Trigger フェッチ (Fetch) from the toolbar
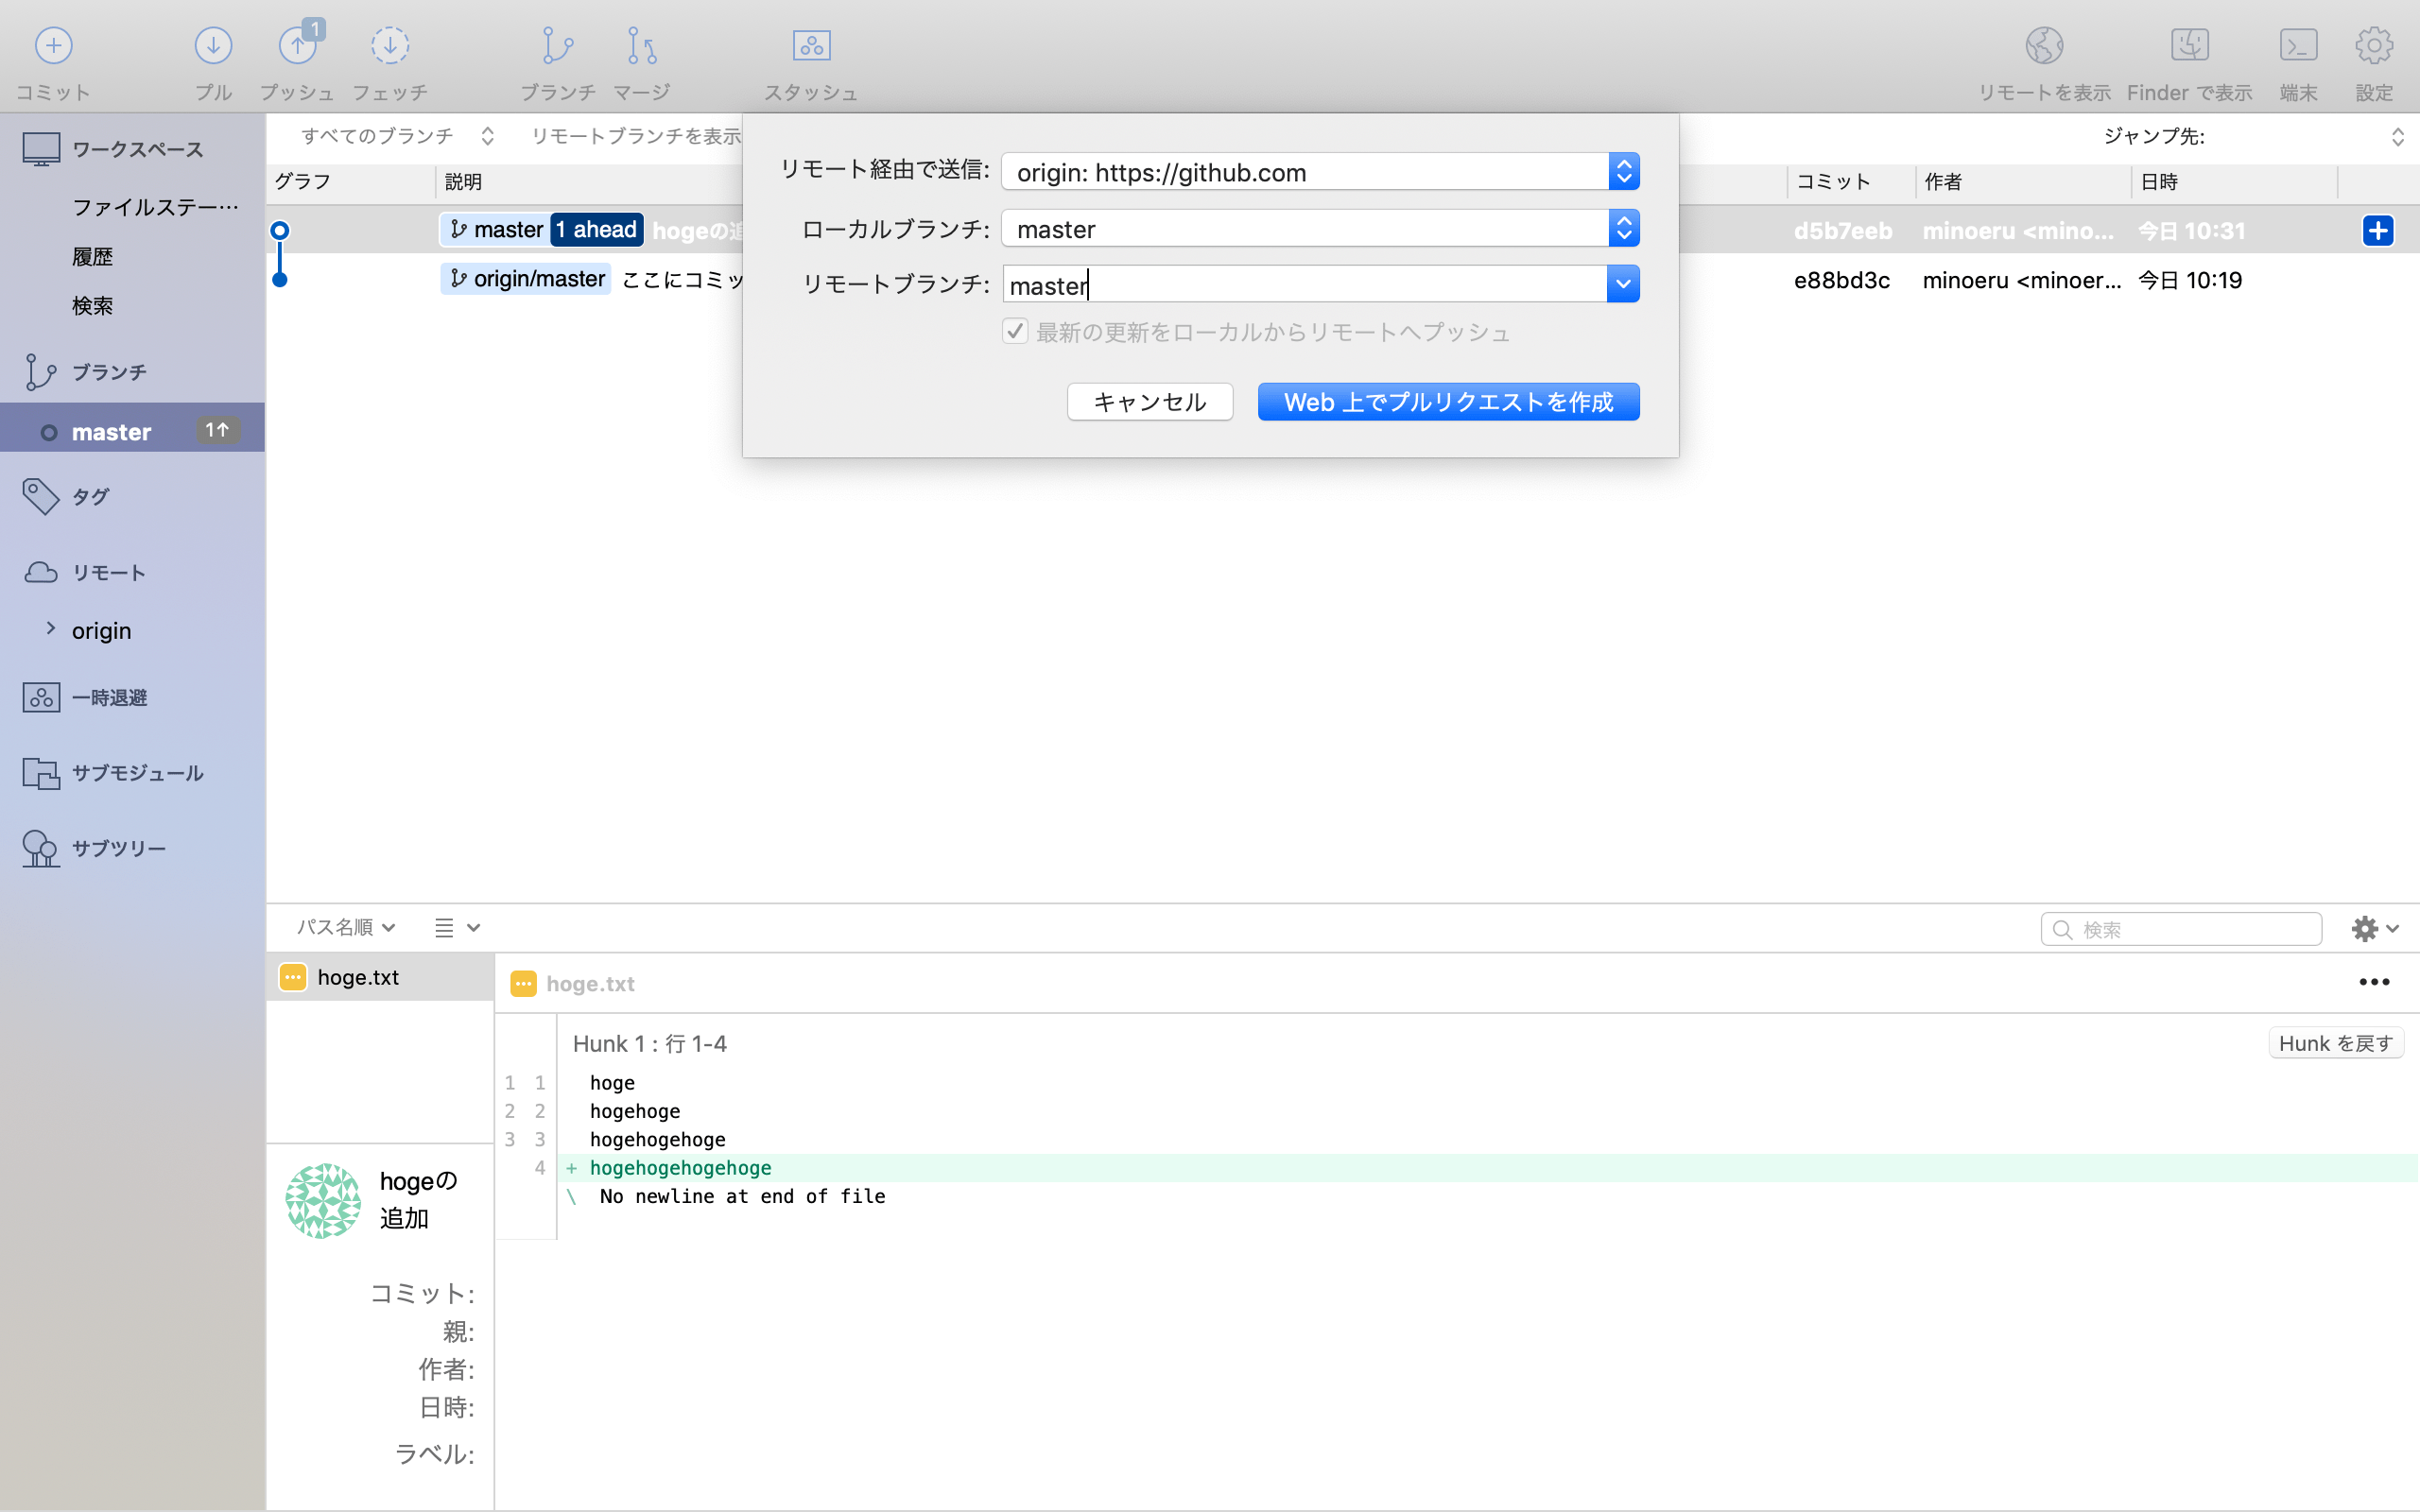2420x1512 pixels. pyautogui.click(x=390, y=46)
